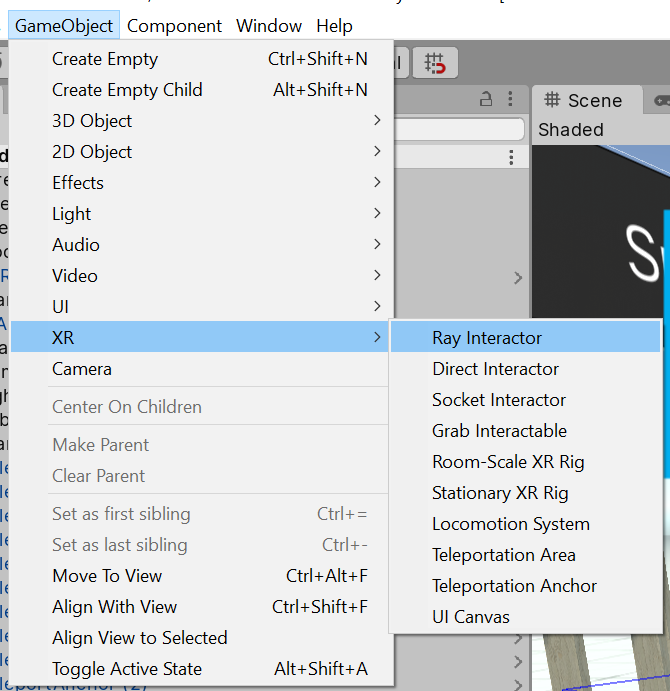670x691 pixels.
Task: Create a Room-Scale XR Rig
Action: point(525,462)
